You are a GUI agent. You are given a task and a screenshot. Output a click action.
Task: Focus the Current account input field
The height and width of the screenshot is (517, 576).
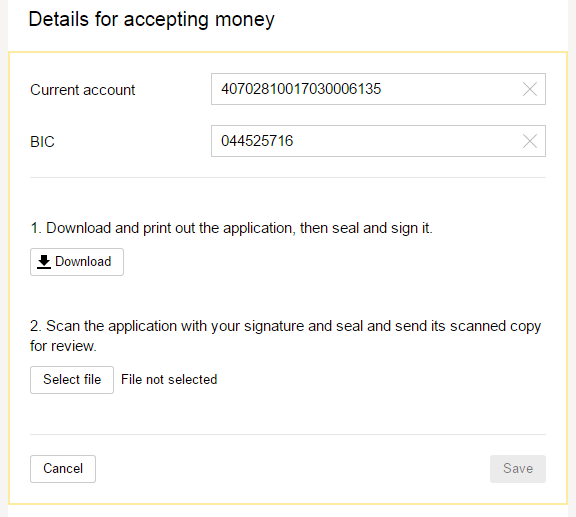coord(378,89)
